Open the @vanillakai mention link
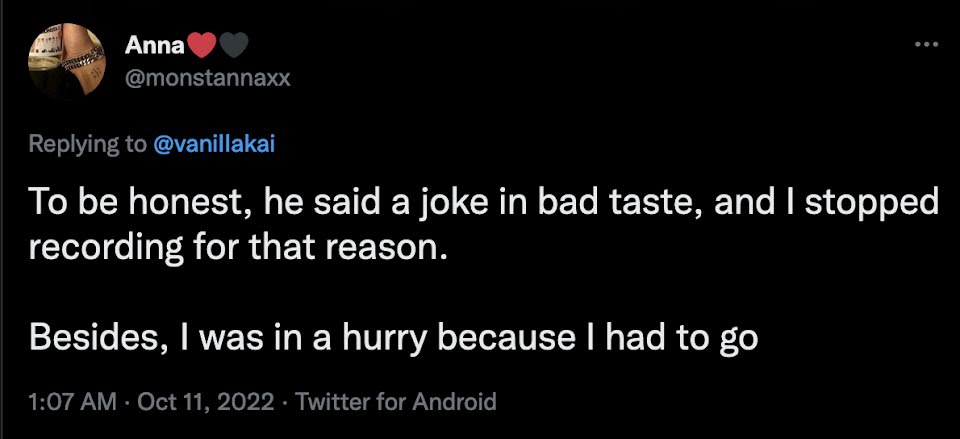This screenshot has width=960, height=439. coord(213,144)
